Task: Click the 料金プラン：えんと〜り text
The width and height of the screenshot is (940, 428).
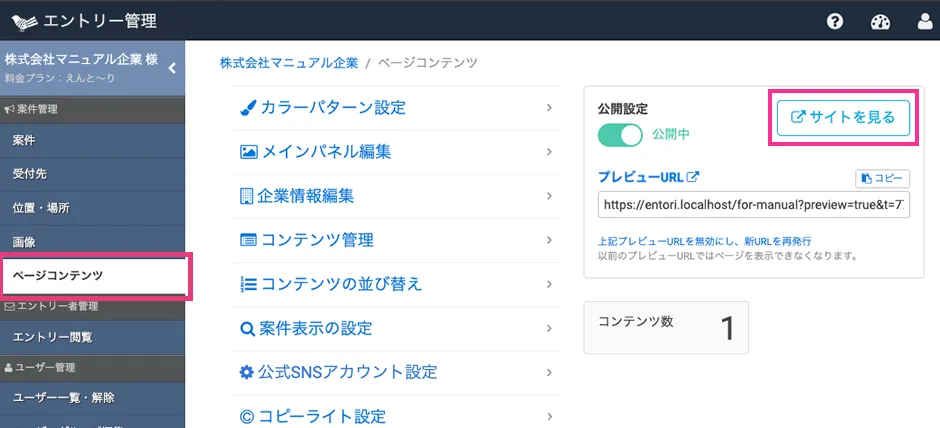Action: point(60,79)
